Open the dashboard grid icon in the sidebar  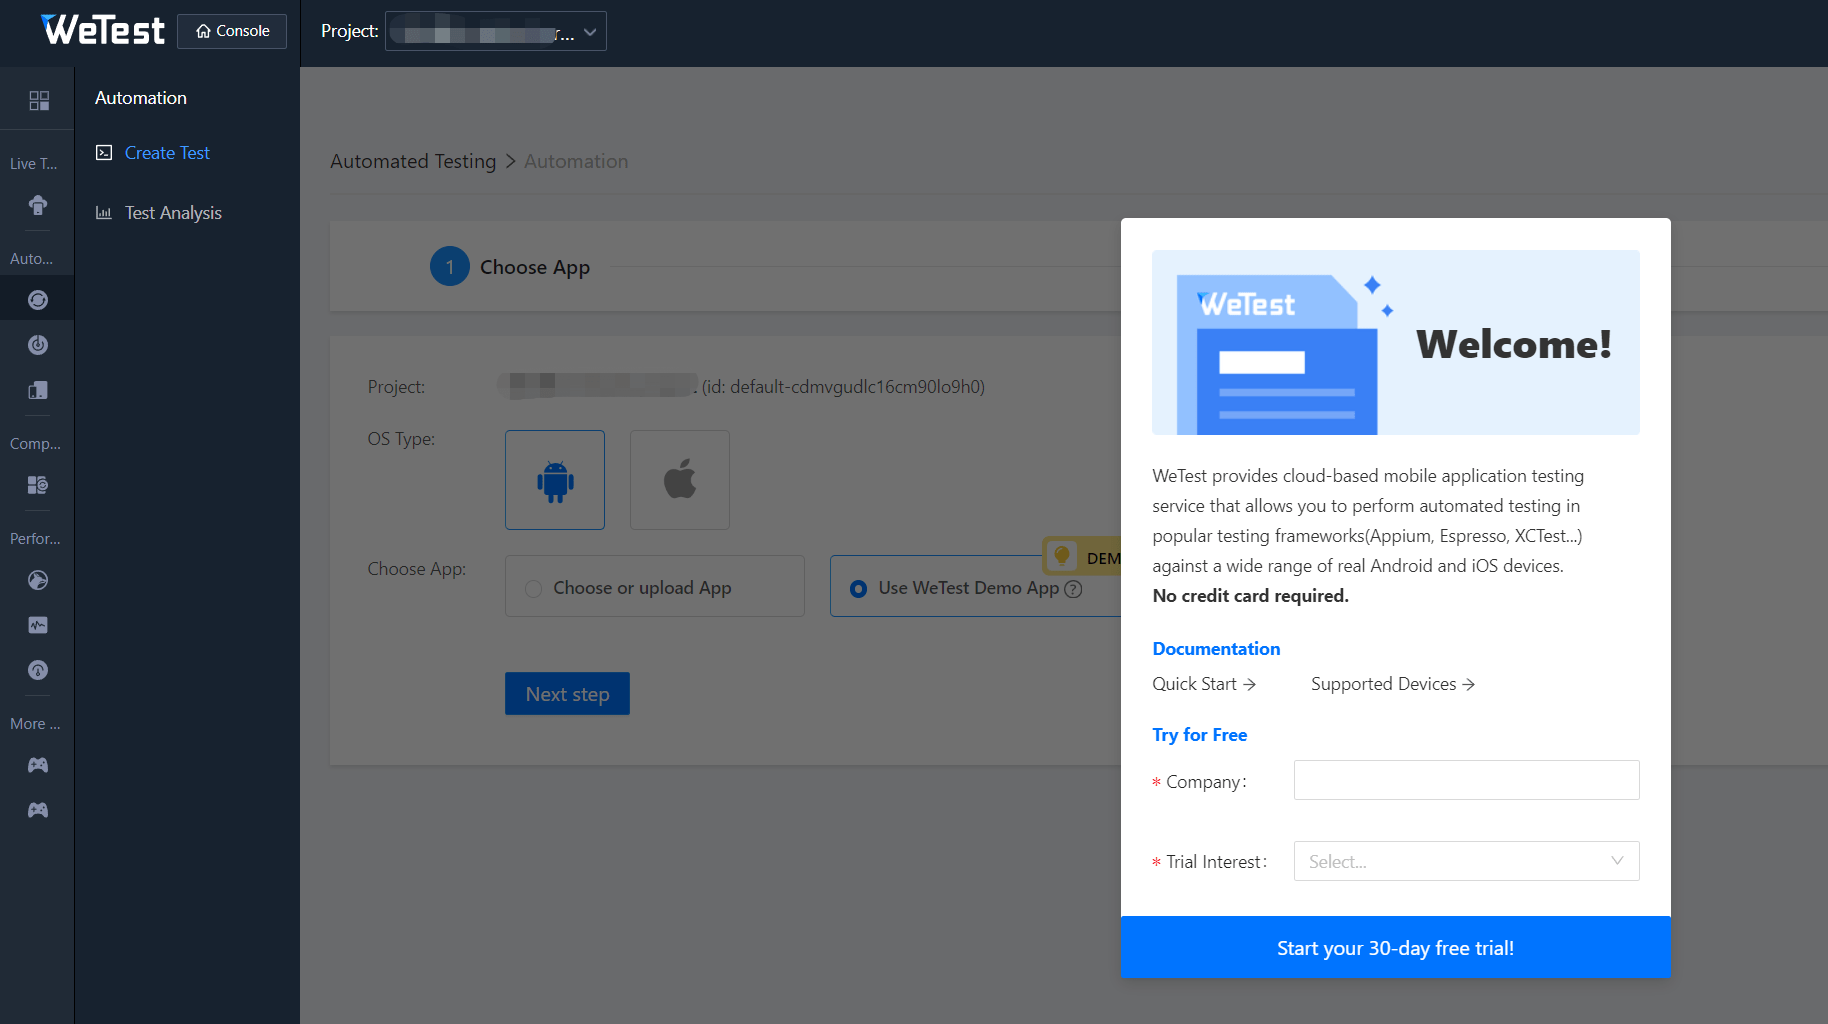(x=38, y=100)
